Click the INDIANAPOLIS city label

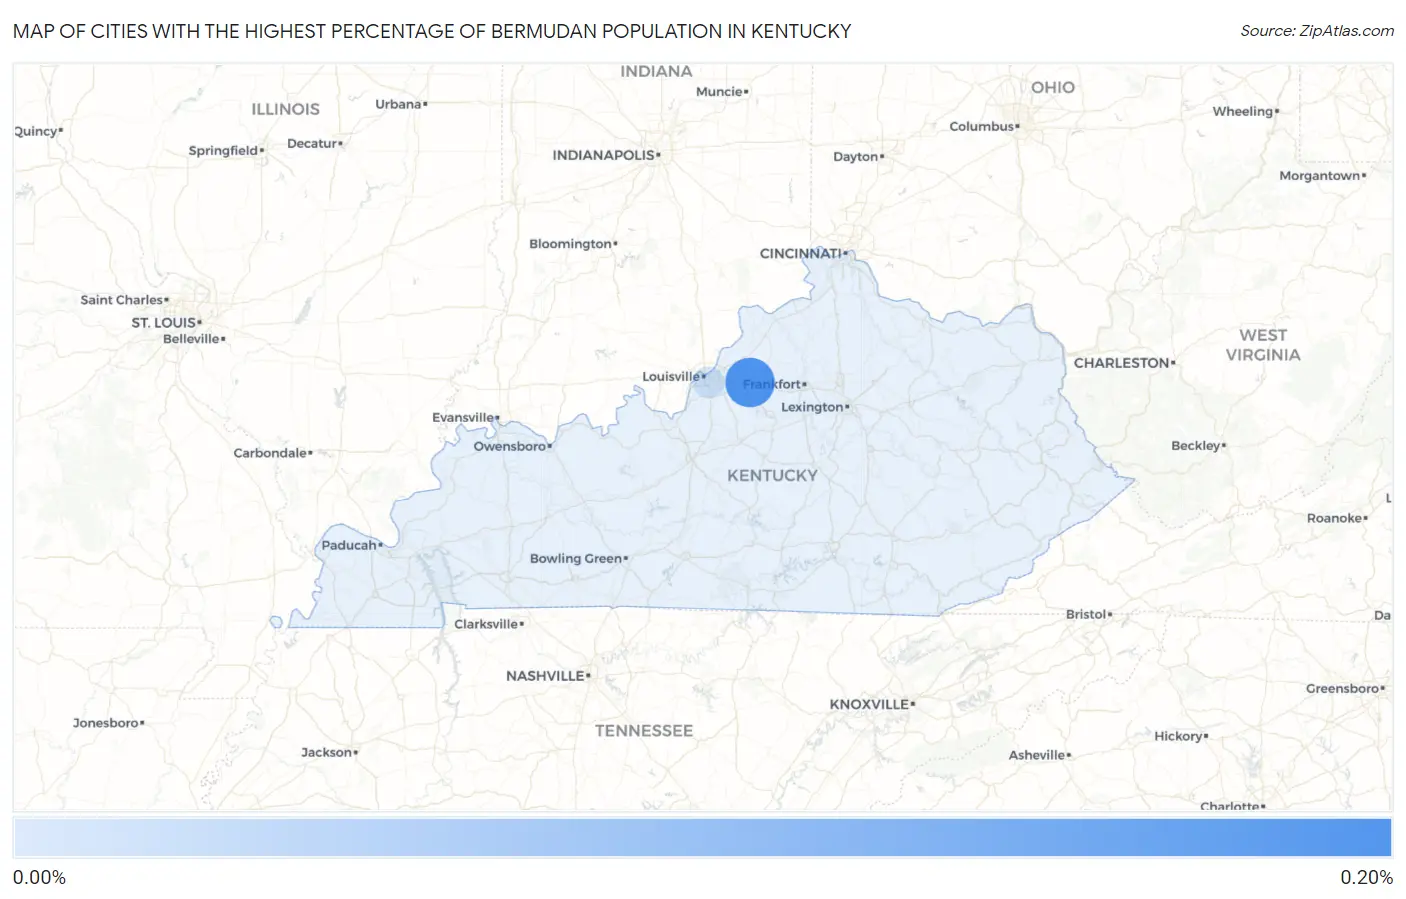click(604, 155)
